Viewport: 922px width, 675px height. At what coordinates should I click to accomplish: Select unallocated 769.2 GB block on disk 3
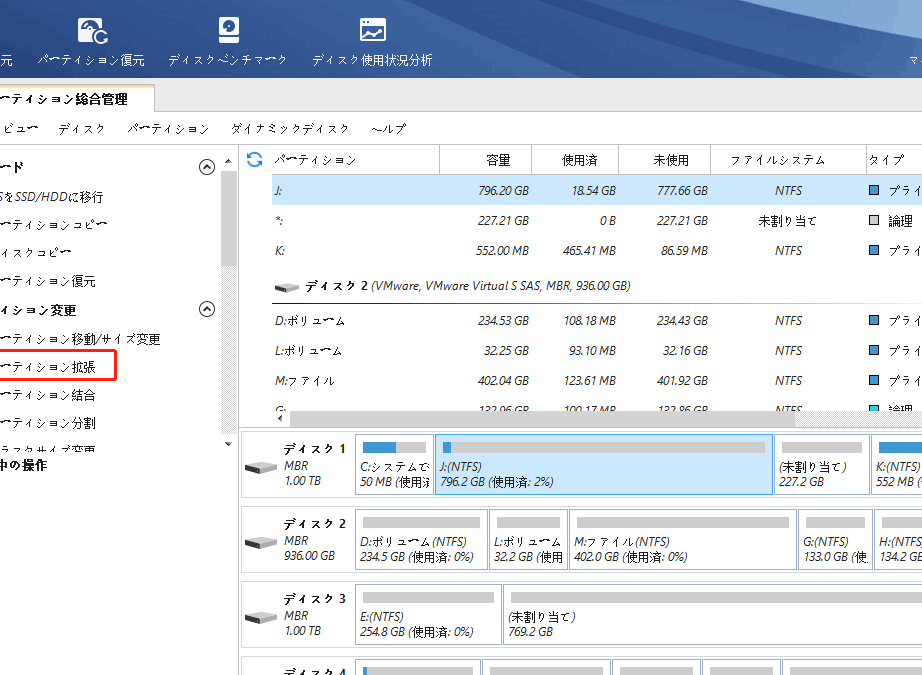click(x=713, y=614)
